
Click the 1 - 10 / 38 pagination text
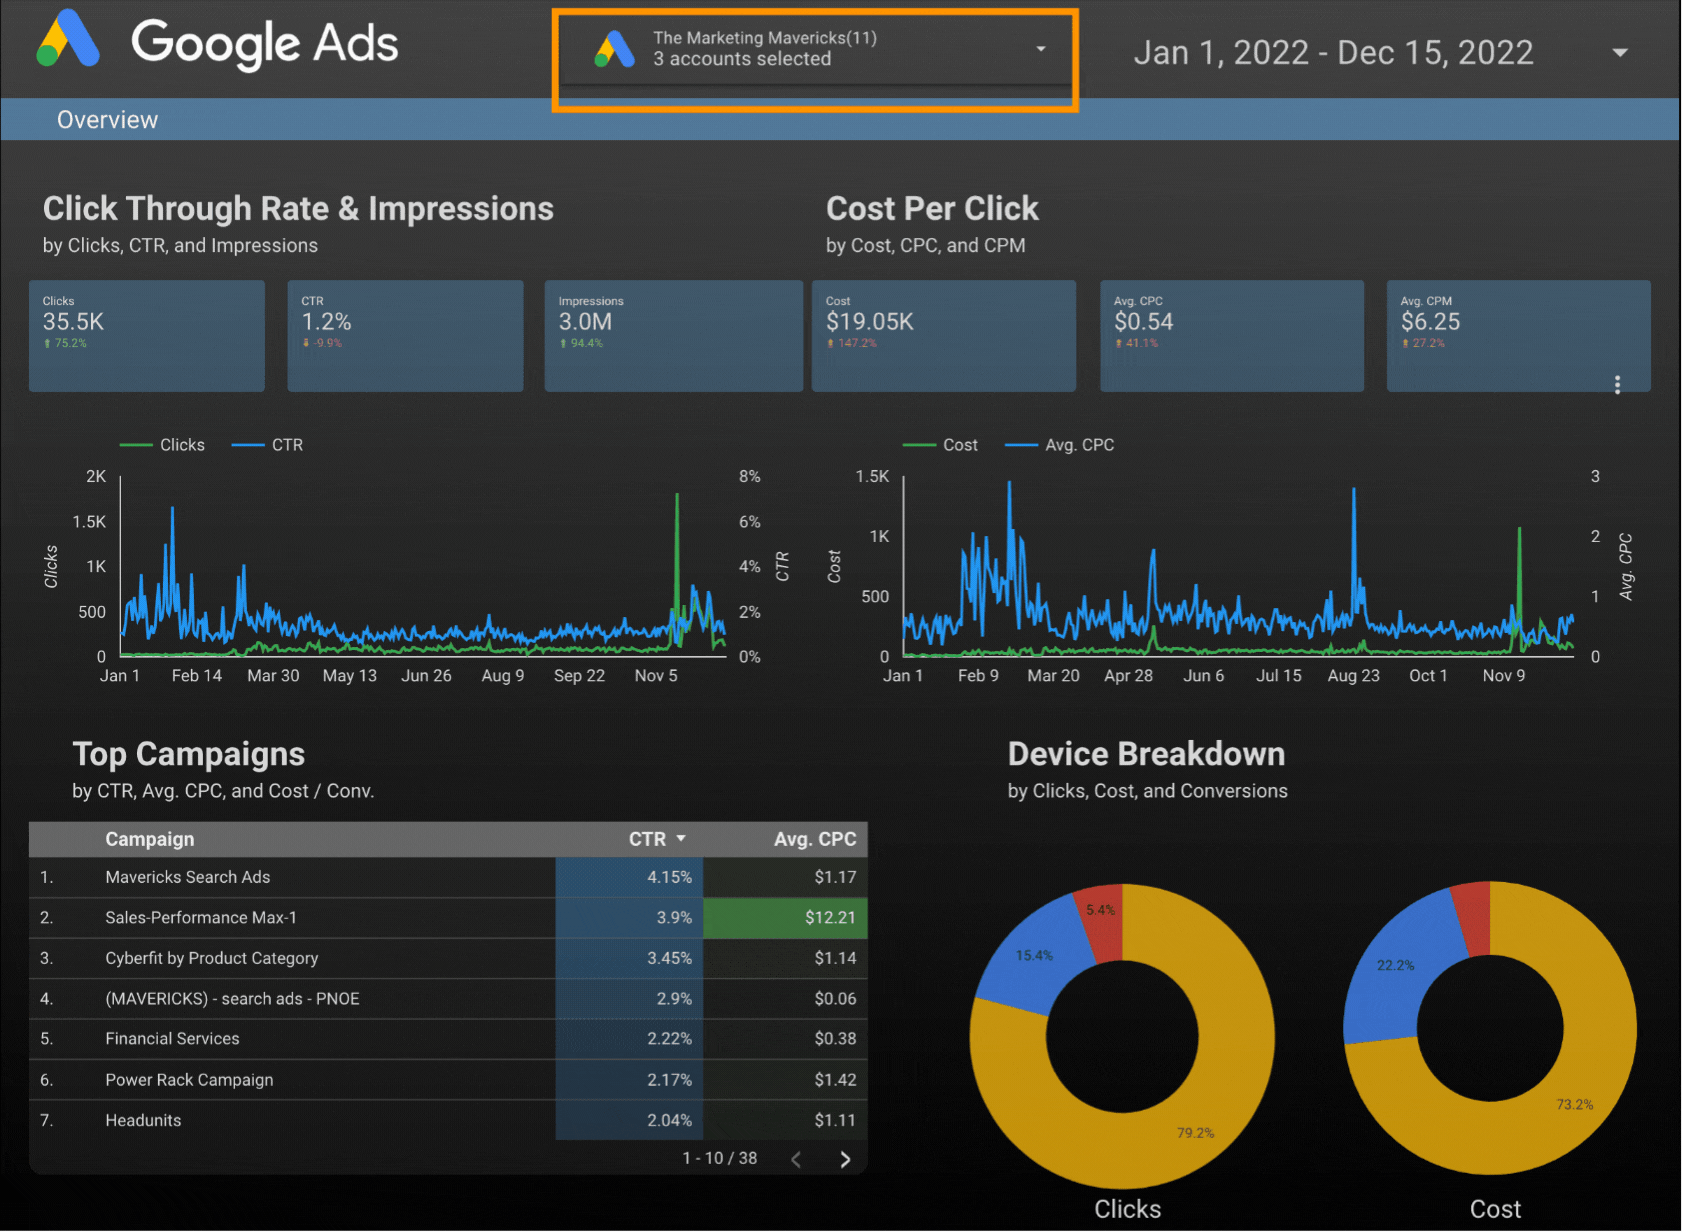[x=720, y=1158]
